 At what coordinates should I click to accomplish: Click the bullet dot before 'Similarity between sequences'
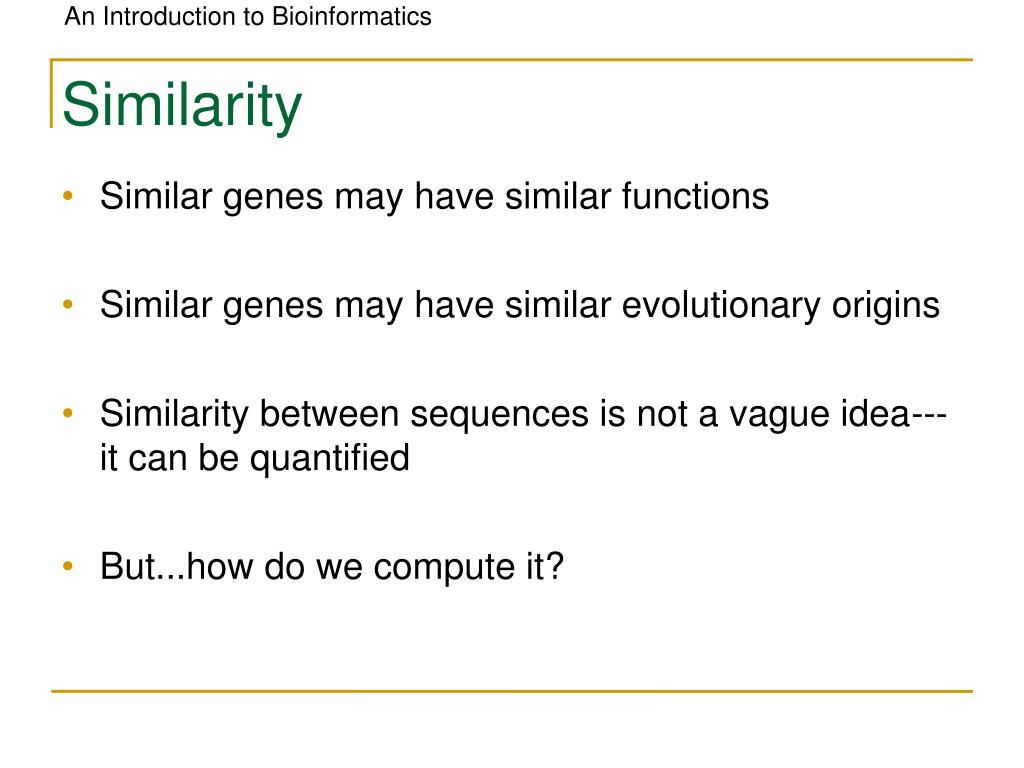(68, 413)
